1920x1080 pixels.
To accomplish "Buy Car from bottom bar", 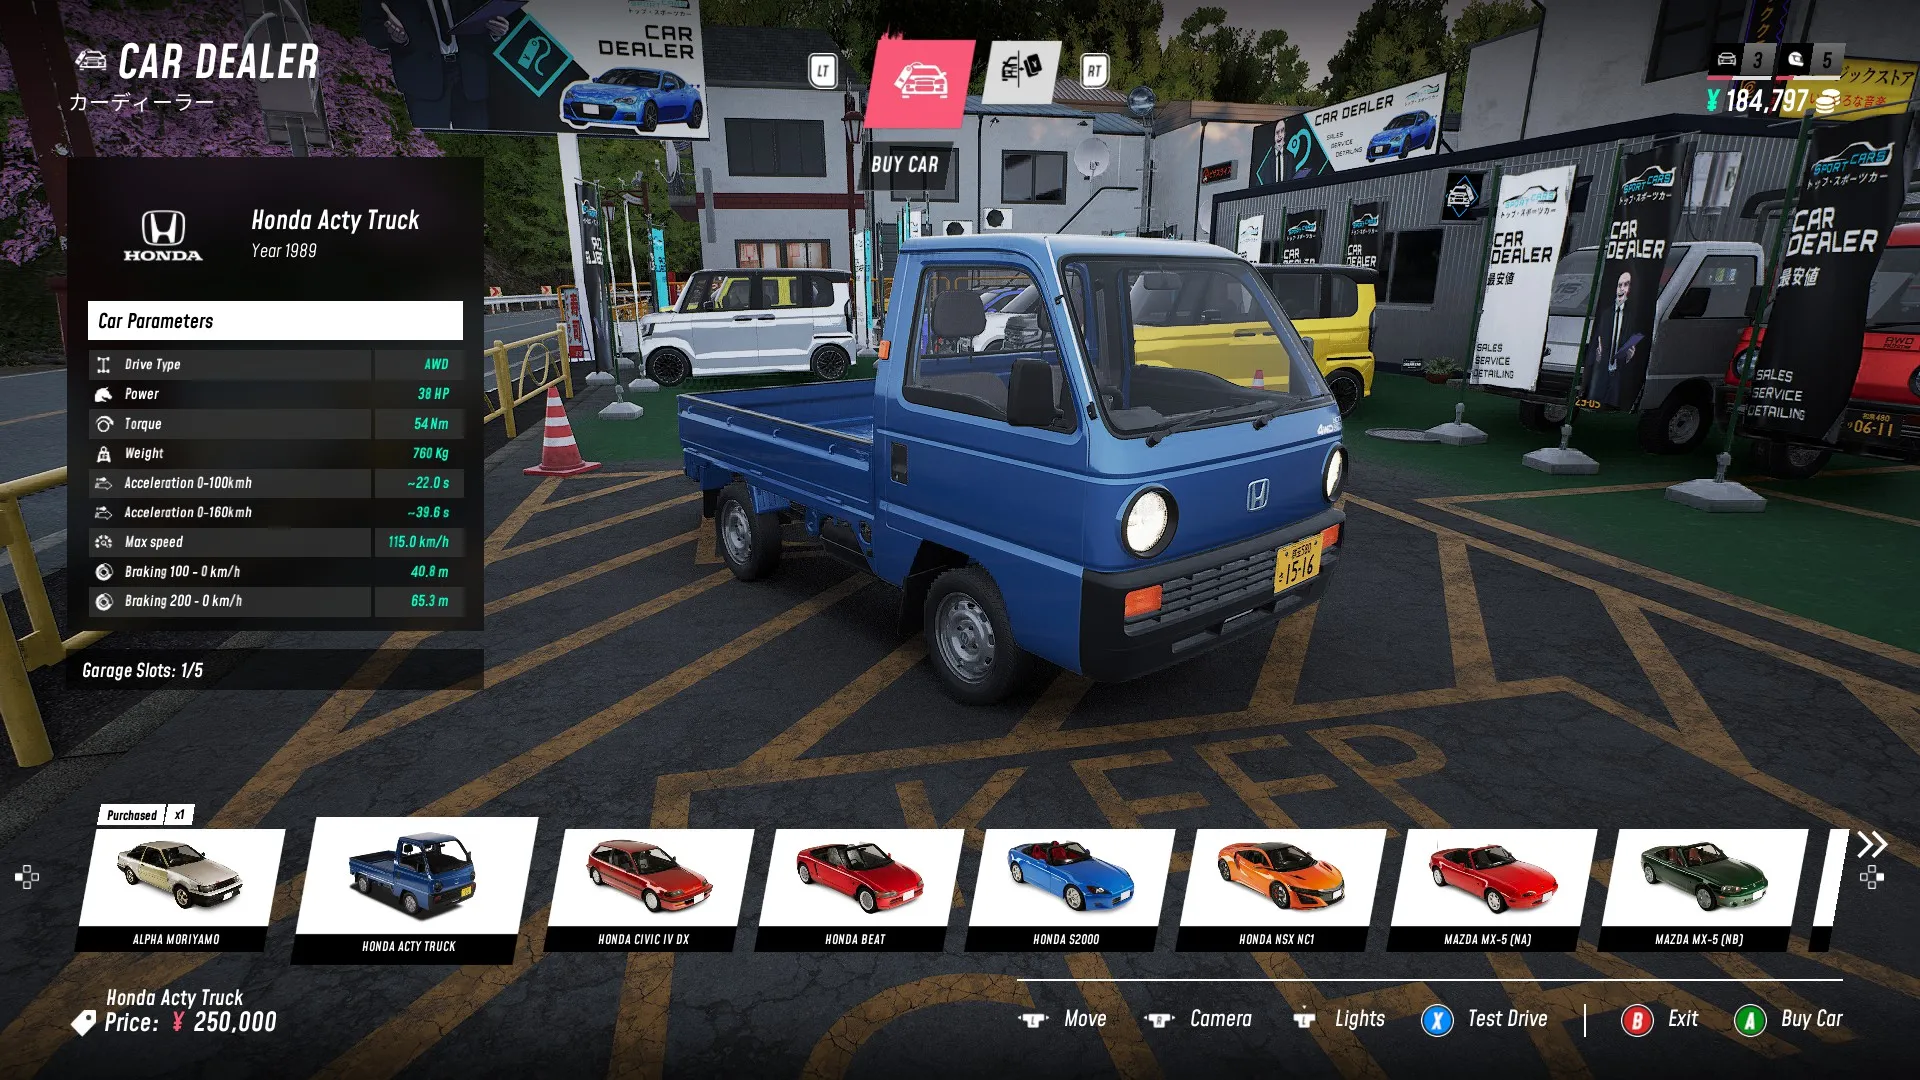I will point(1811,1019).
